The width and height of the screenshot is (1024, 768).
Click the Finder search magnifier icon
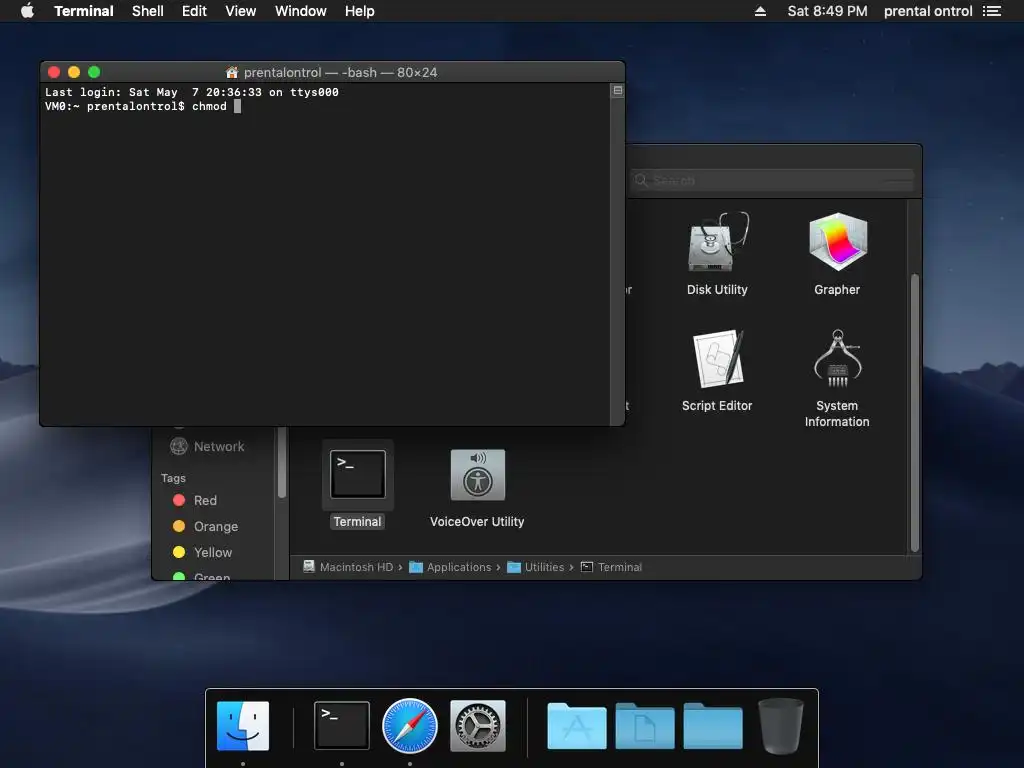click(x=641, y=180)
